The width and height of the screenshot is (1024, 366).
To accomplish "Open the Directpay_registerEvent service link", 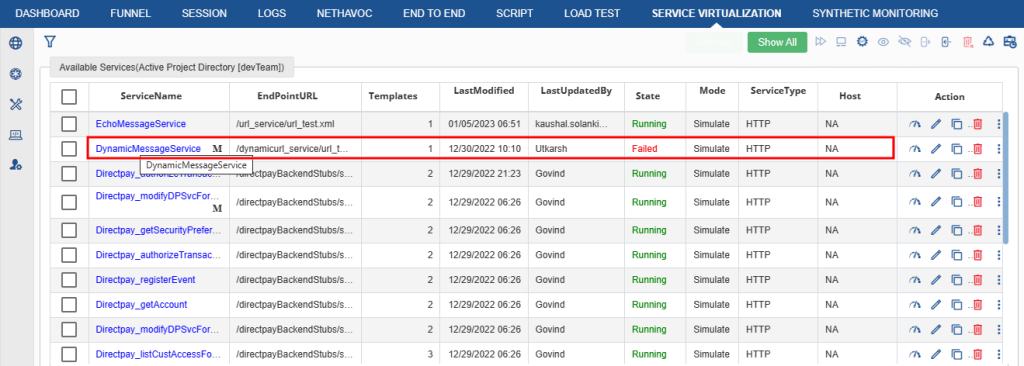I will (145, 280).
